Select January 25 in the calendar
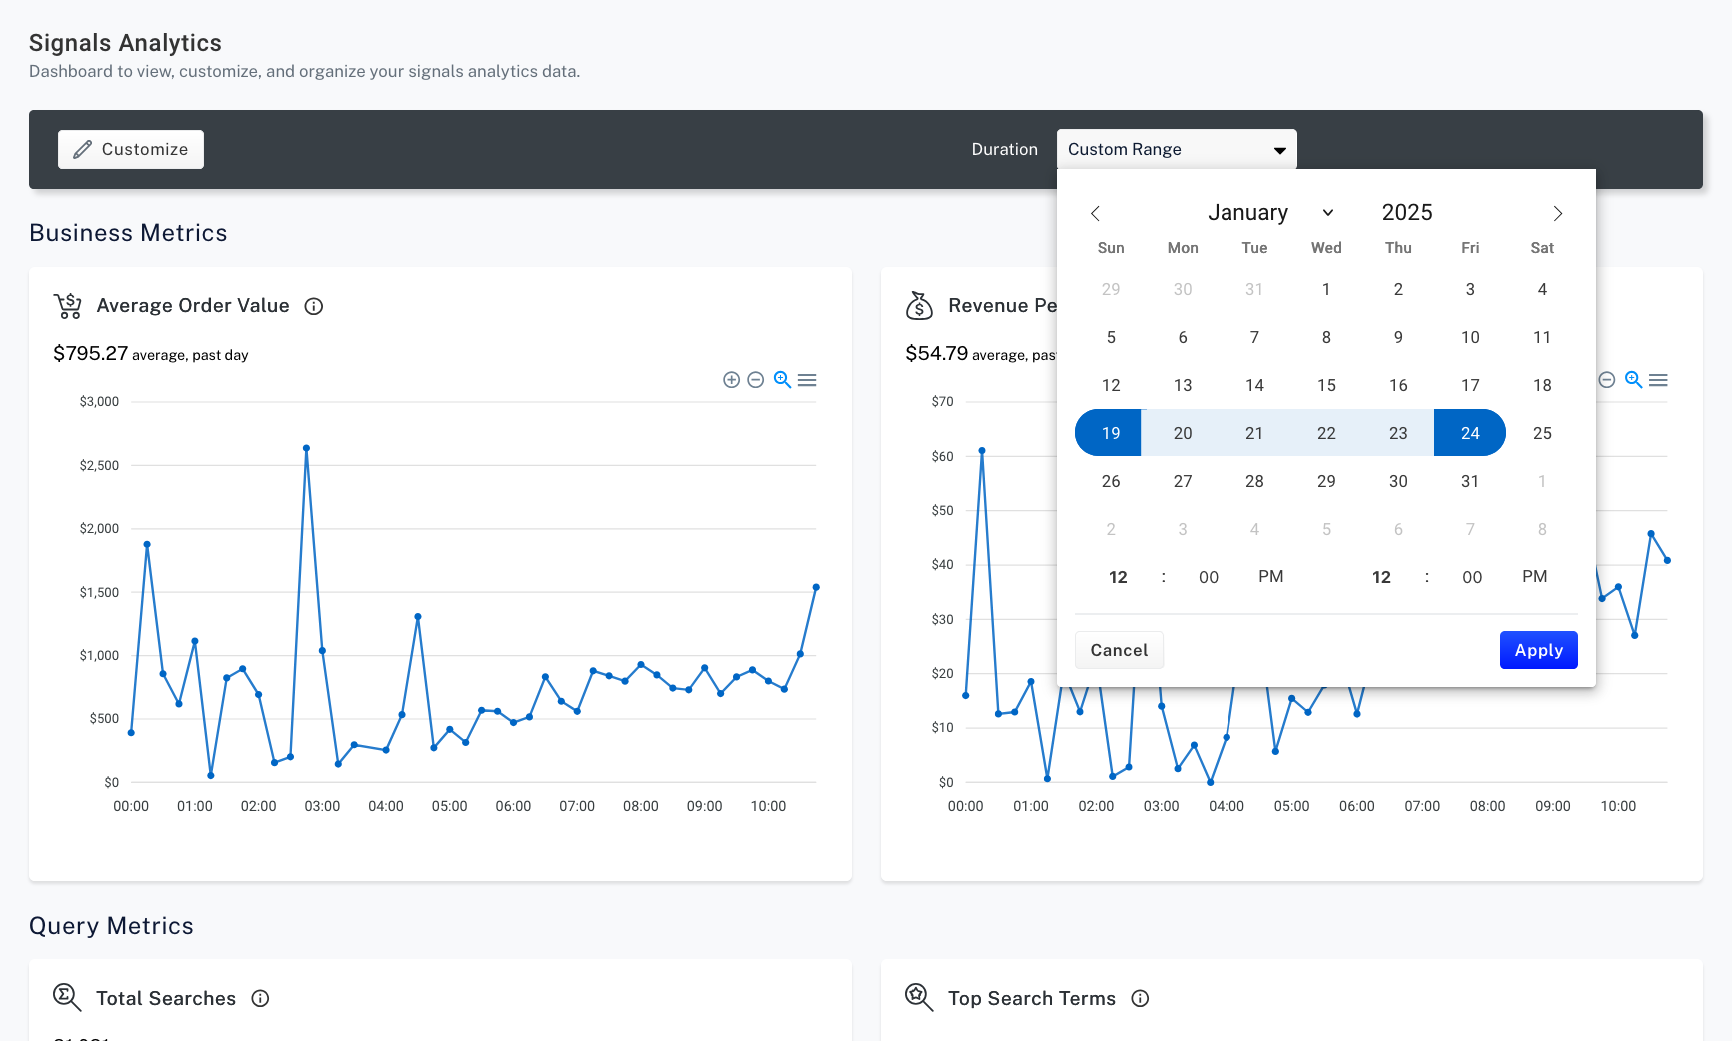The width and height of the screenshot is (1732, 1041). (x=1542, y=433)
